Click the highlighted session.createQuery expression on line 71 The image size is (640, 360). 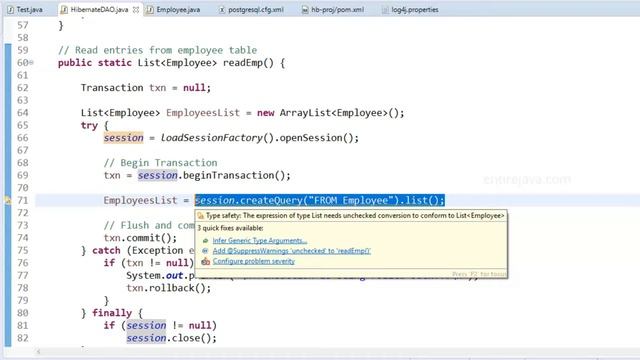pos(320,200)
